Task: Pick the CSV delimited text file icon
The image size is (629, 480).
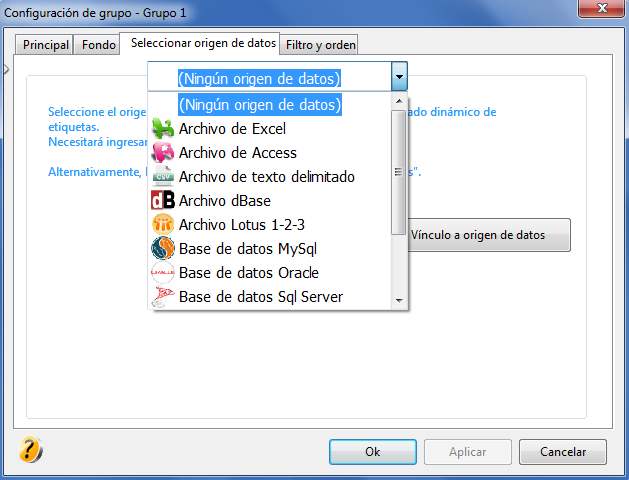Action: click(162, 176)
